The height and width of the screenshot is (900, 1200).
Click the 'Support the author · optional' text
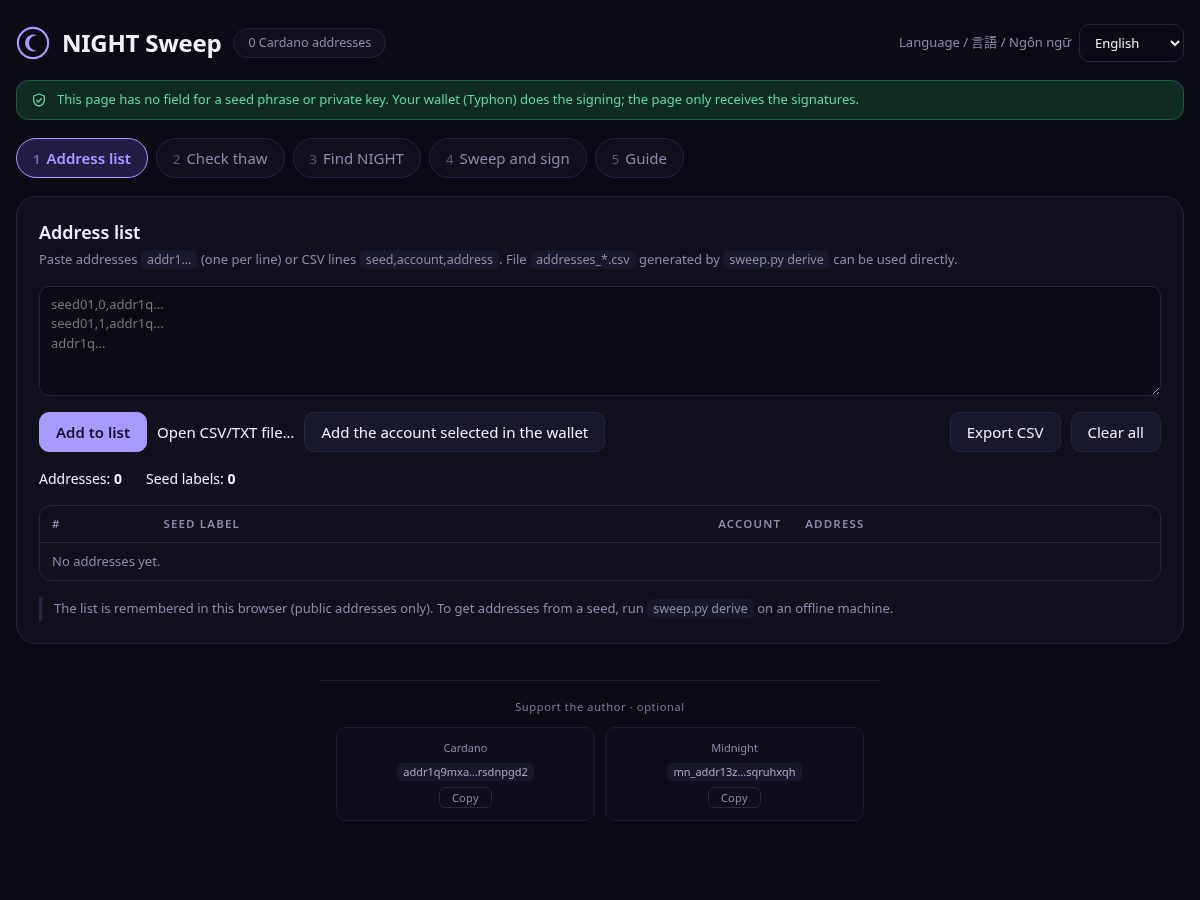tap(600, 707)
